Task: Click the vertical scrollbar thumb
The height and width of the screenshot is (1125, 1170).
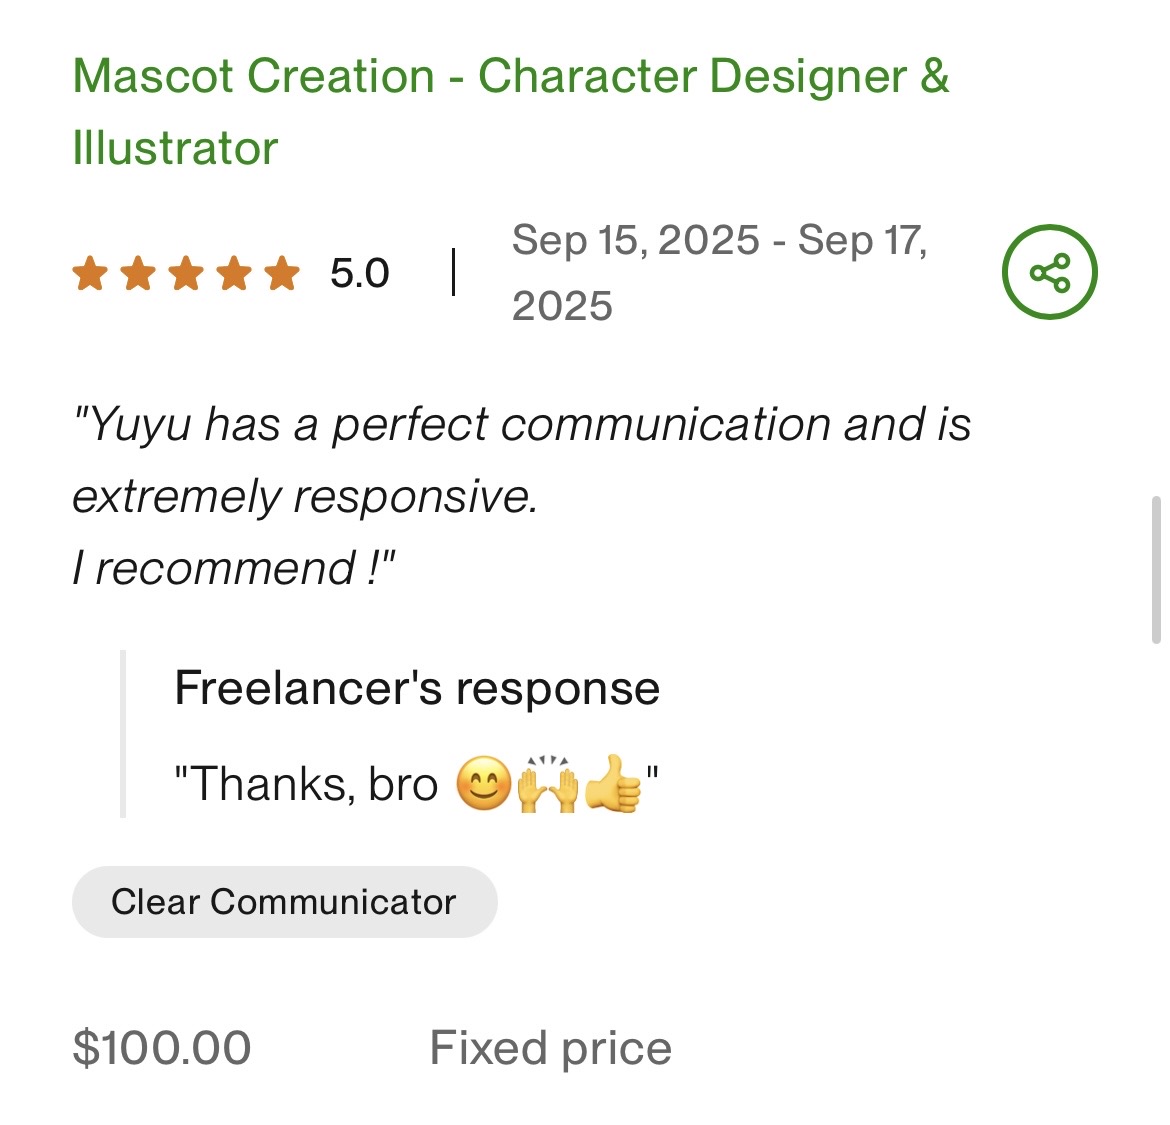Action: (1156, 568)
